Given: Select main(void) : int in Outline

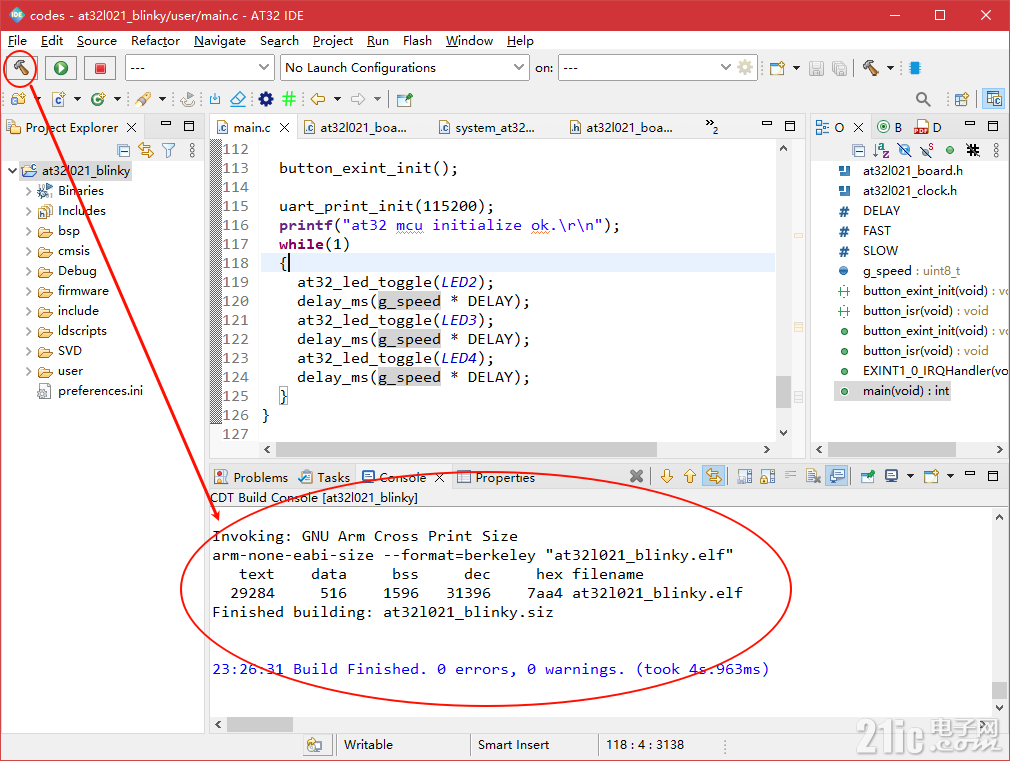Looking at the screenshot, I should (x=893, y=391).
